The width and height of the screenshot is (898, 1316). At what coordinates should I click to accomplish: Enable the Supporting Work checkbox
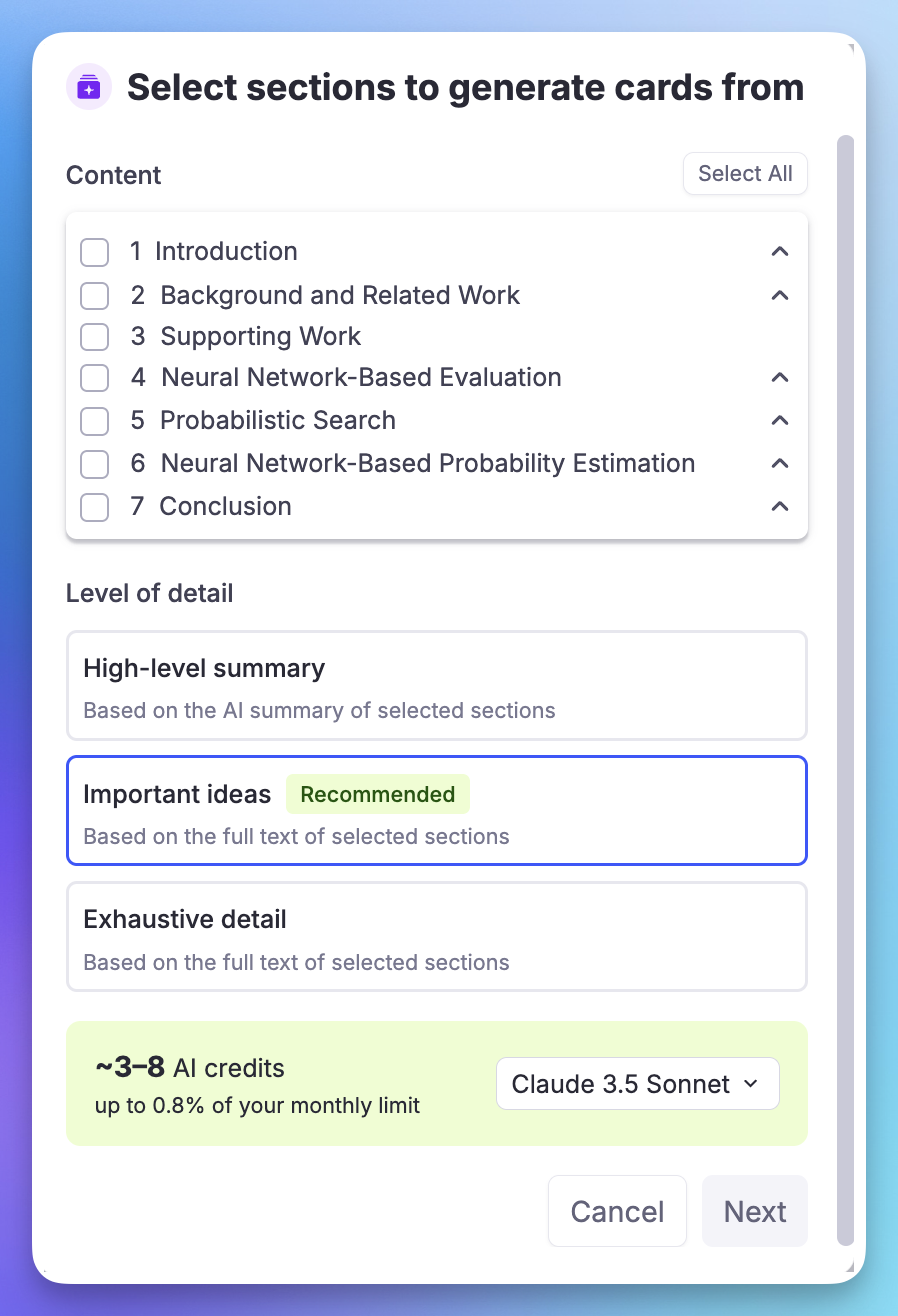[94, 337]
